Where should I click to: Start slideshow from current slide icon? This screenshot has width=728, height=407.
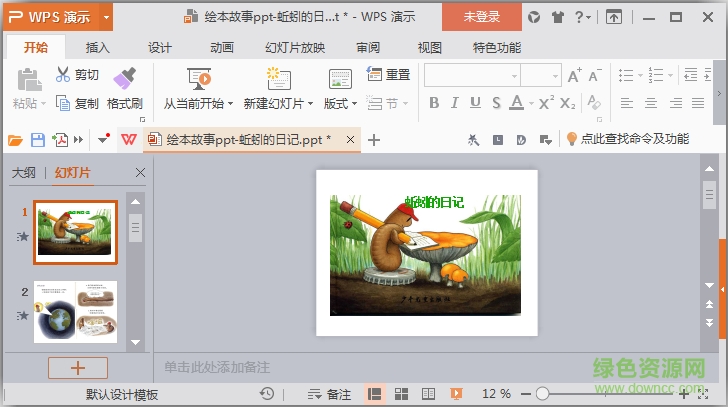(199, 78)
